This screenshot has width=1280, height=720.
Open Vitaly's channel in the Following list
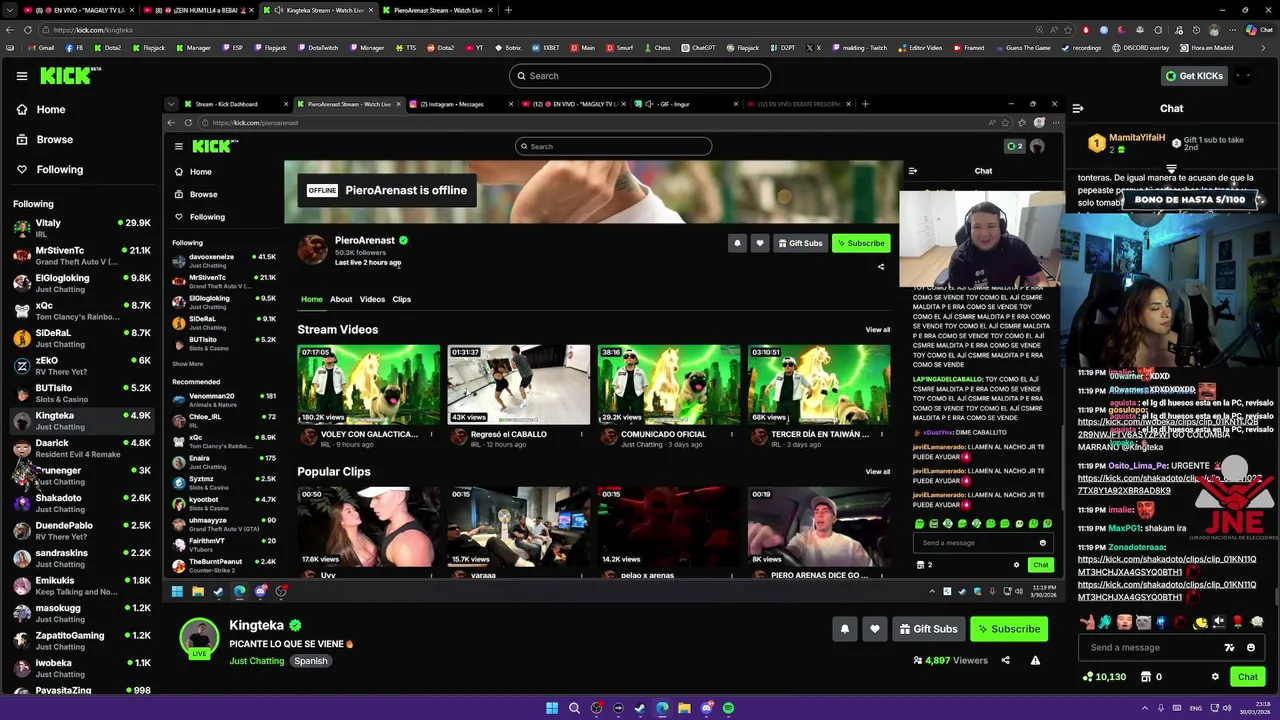click(x=82, y=228)
